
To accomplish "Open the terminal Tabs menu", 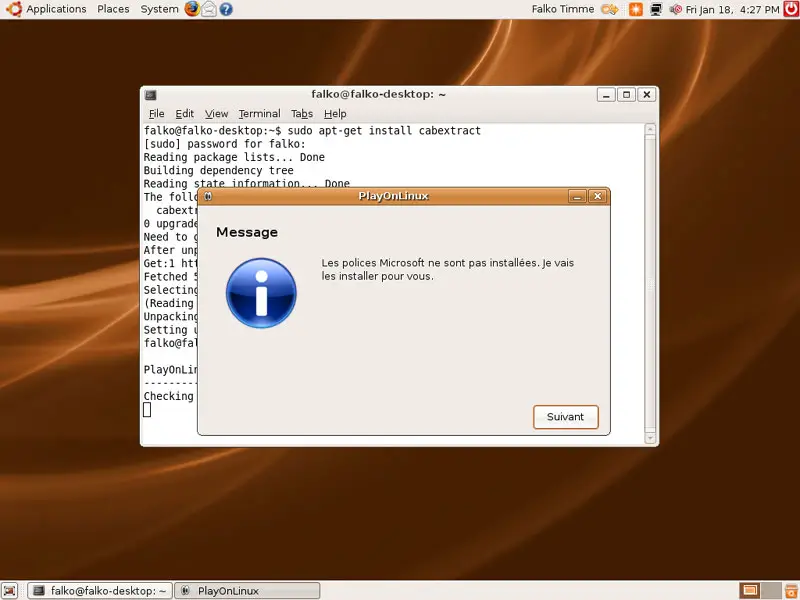I will pyautogui.click(x=302, y=114).
